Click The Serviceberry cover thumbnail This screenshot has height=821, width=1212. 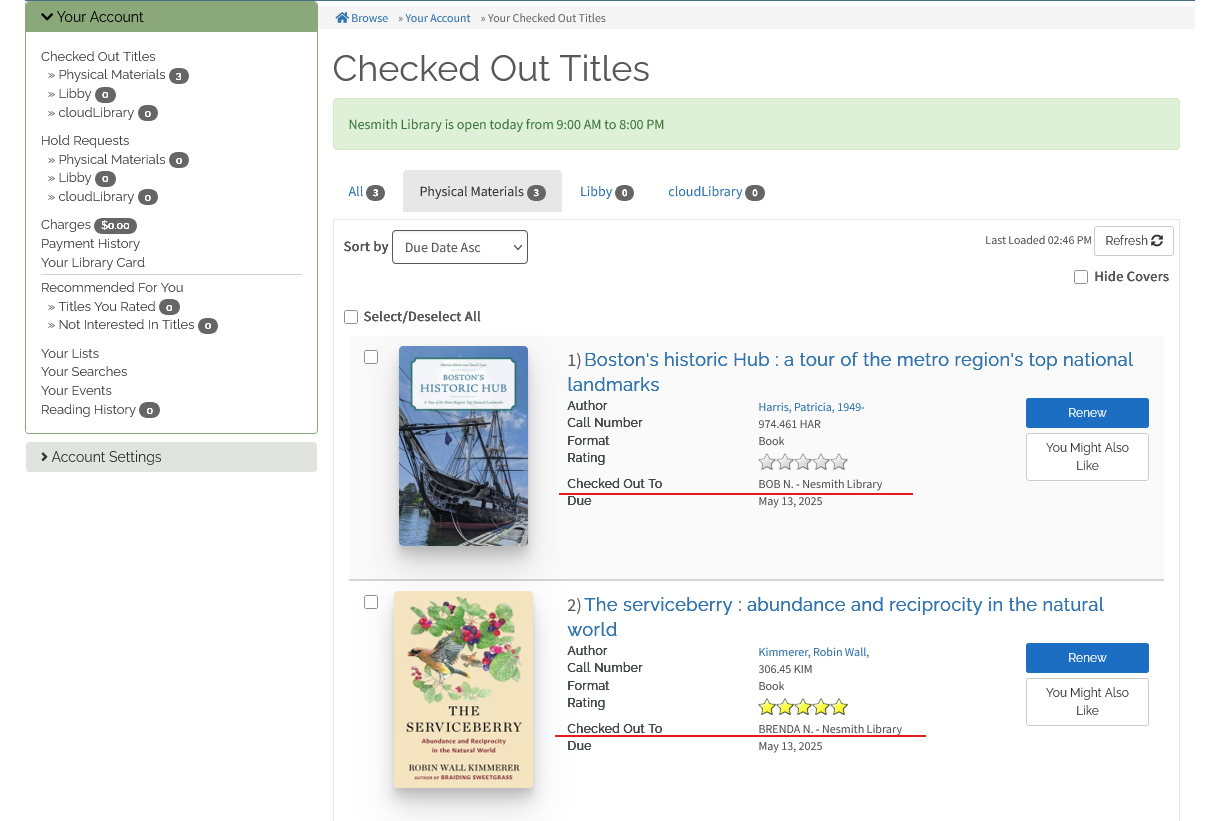click(x=463, y=690)
